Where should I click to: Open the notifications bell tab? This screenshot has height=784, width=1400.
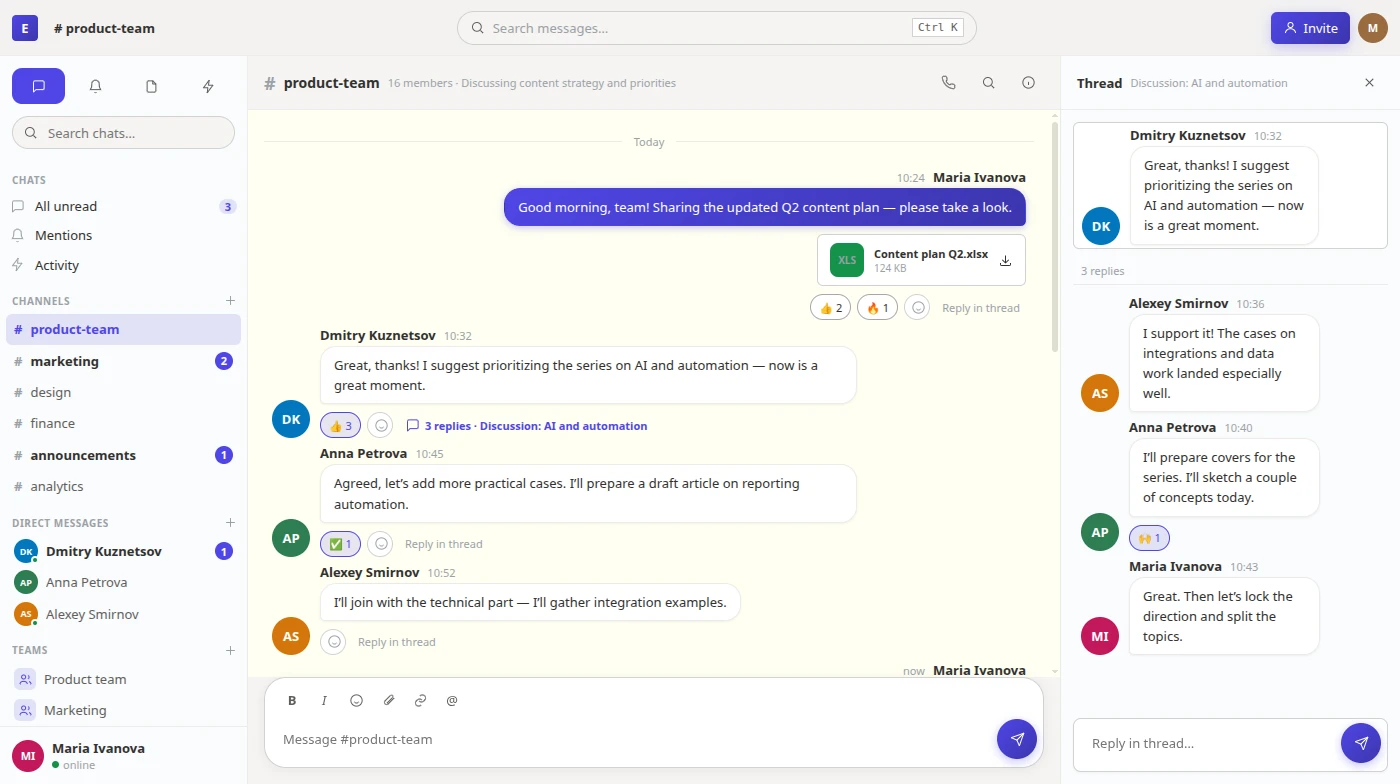pos(95,86)
